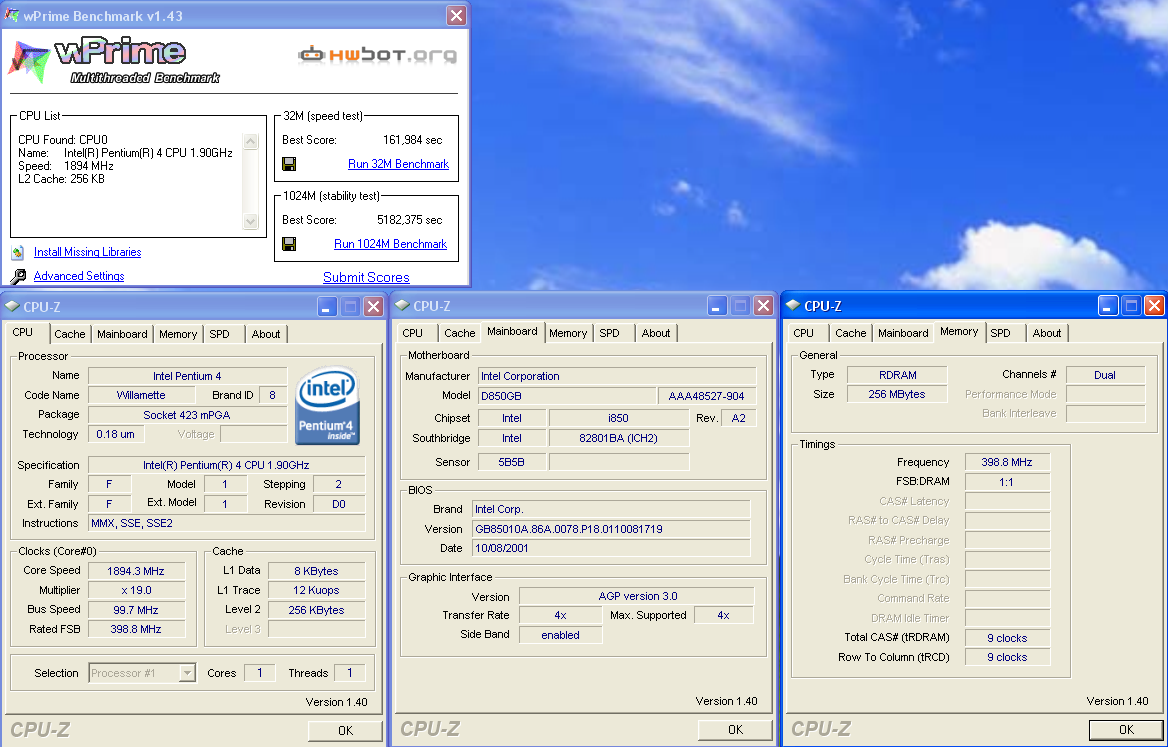Viewport: 1168px width, 747px height.
Task: Run the 1024M Benchmark
Action: click(x=390, y=244)
